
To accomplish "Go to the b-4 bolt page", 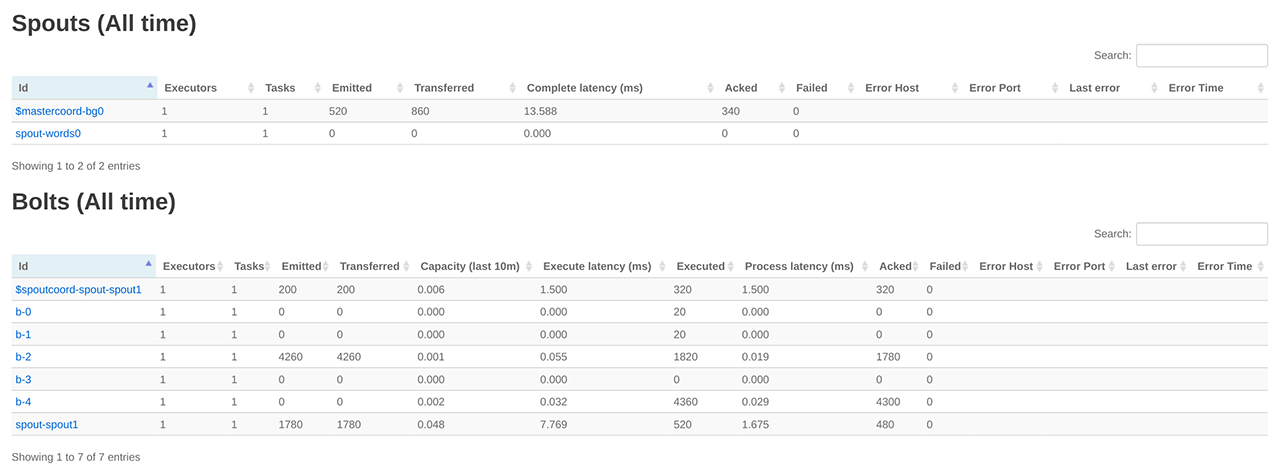I will coord(23,401).
